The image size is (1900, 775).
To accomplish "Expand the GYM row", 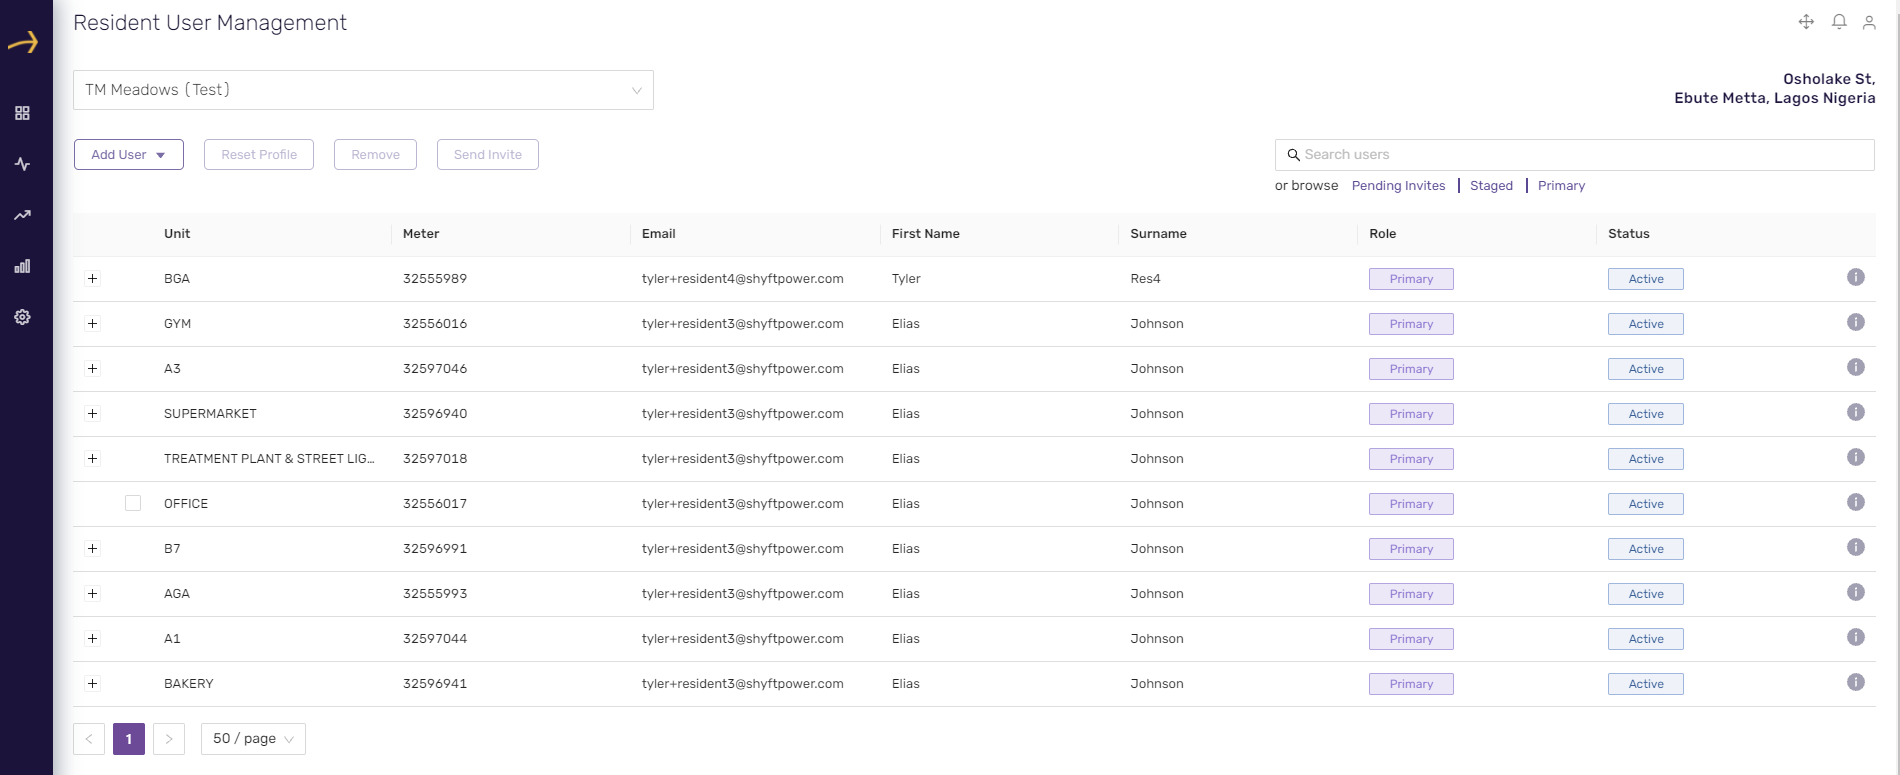I will tap(92, 323).
